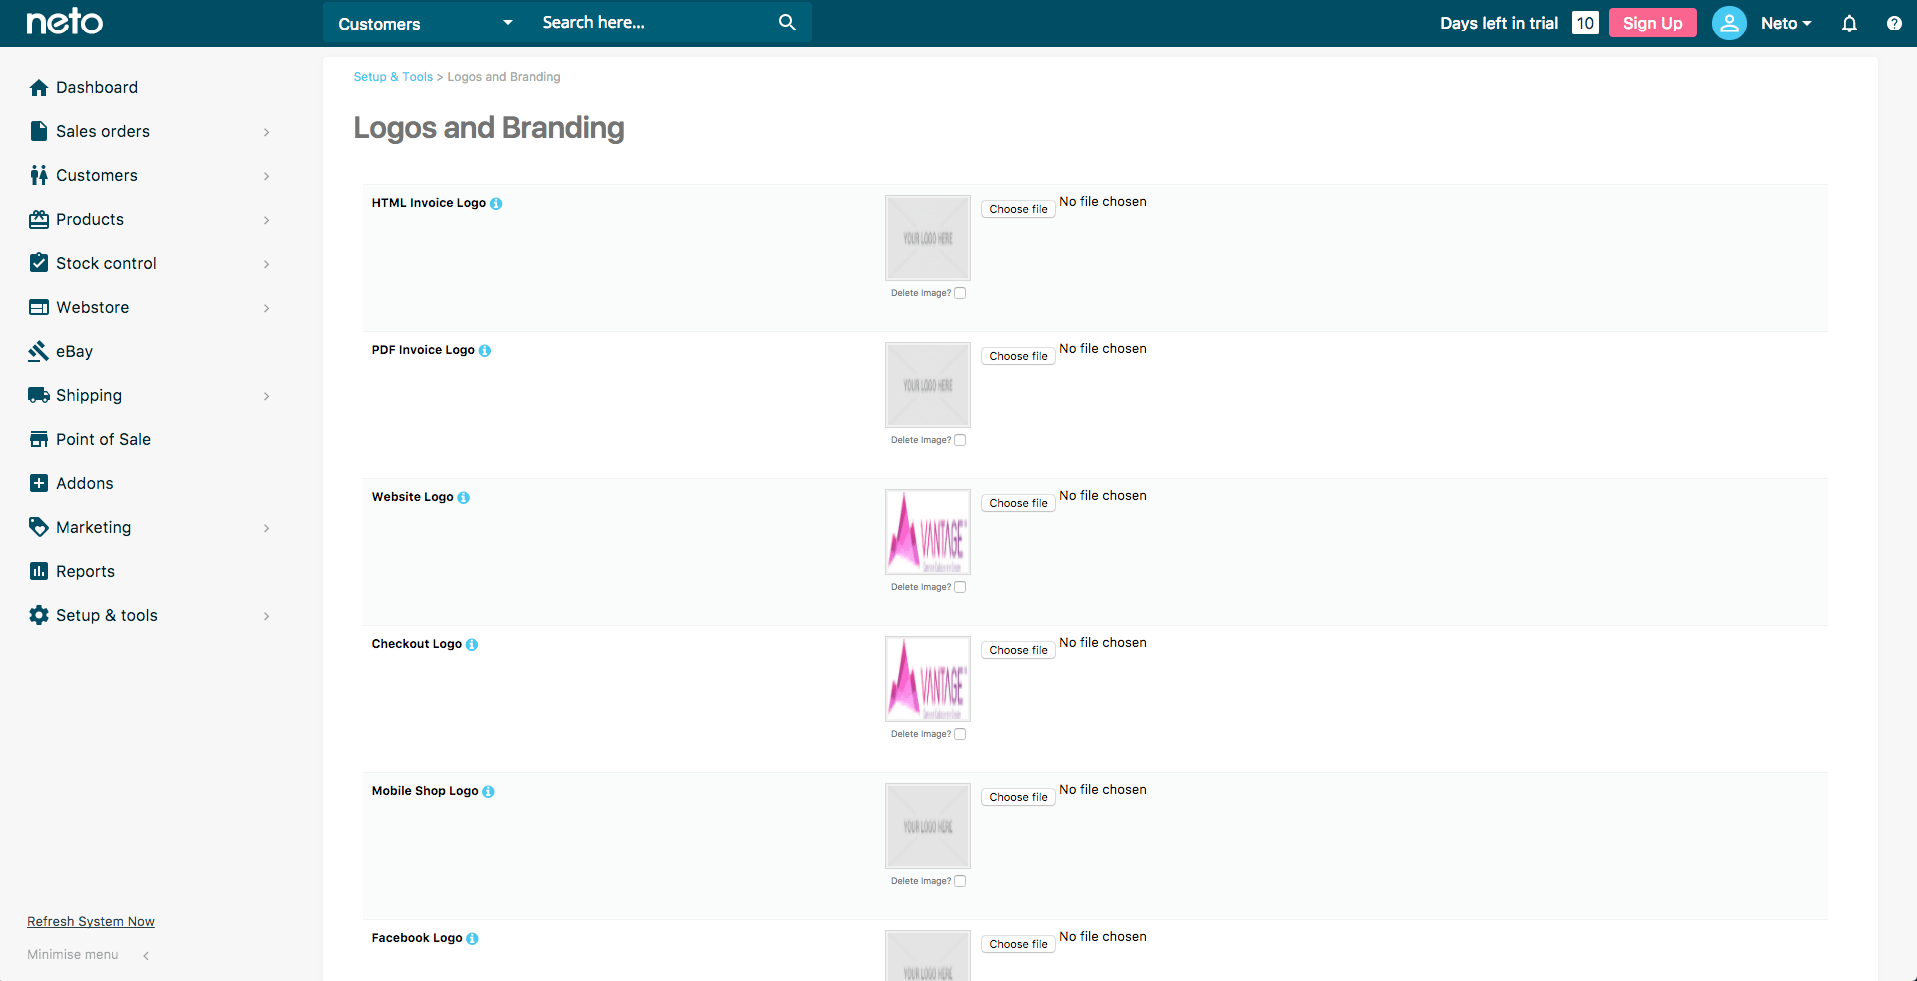Open Stock control menu item
Image resolution: width=1917 pixels, height=981 pixels.
pos(106,263)
